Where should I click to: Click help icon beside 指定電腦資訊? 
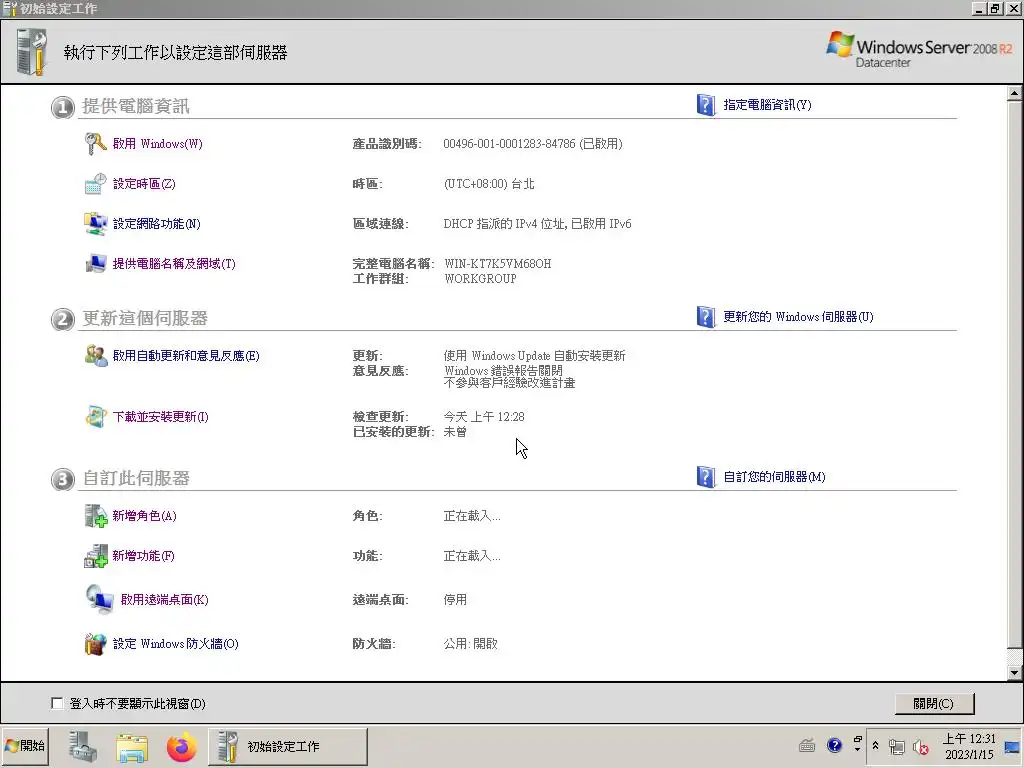pos(706,105)
